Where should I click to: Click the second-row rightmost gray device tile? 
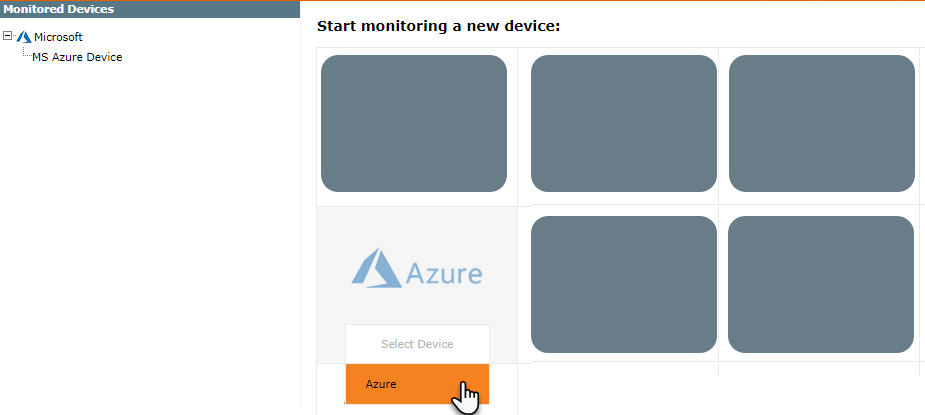coord(821,285)
